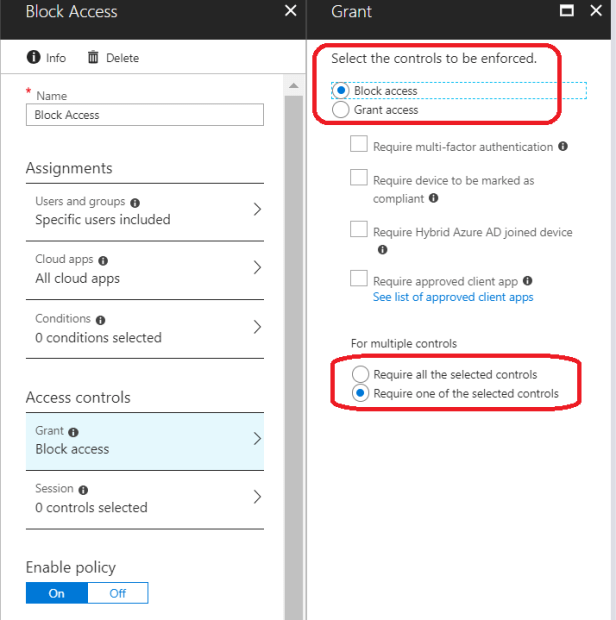Click the Delete trash icon
The image size is (616, 620).
coord(94,58)
